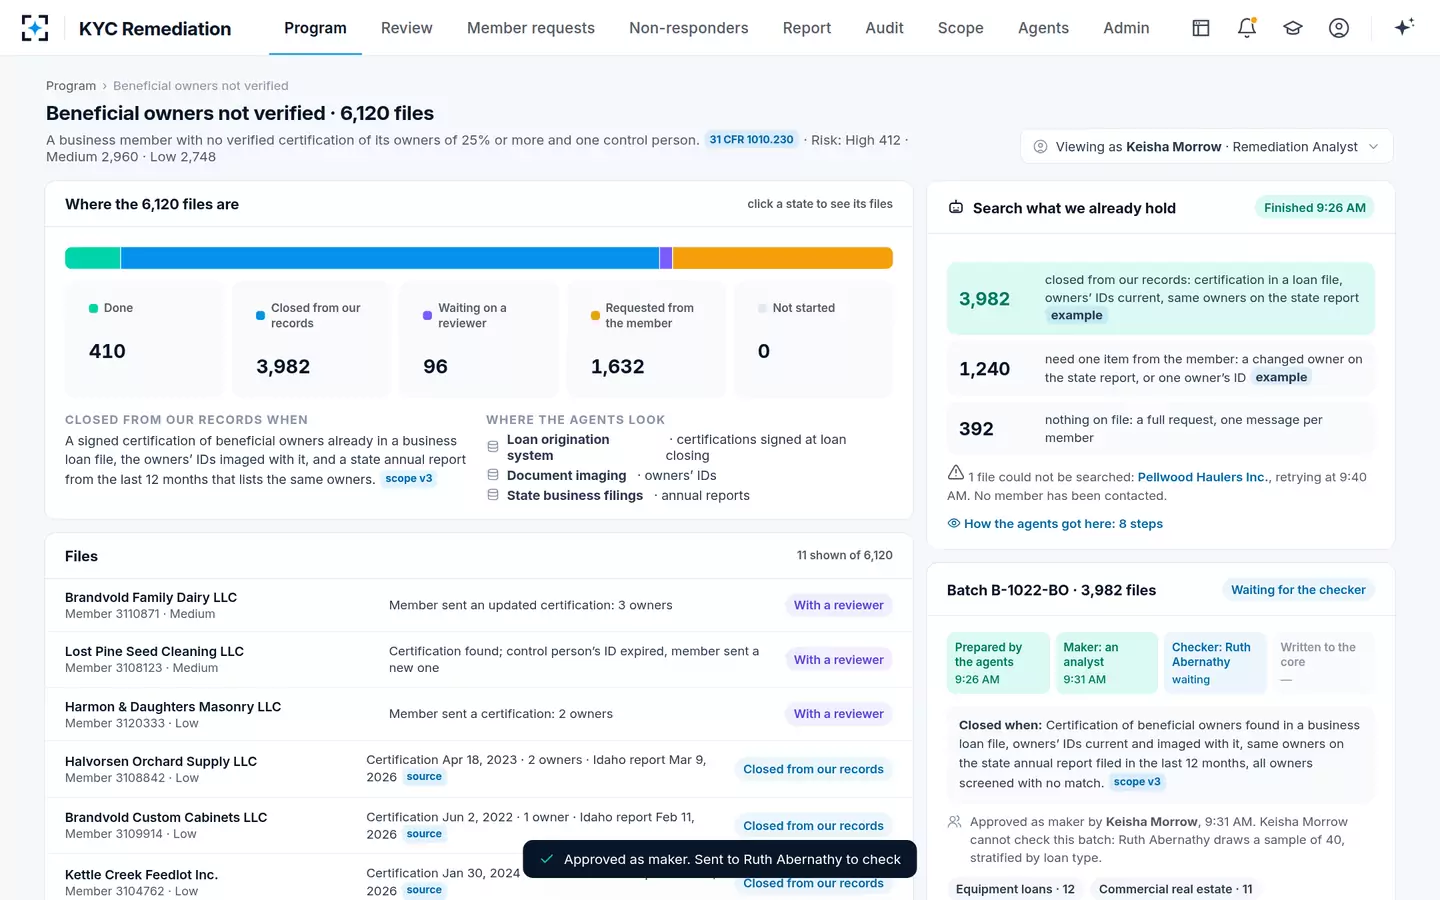Click With a reviewer badge for Lost Pine Seed

(838, 660)
